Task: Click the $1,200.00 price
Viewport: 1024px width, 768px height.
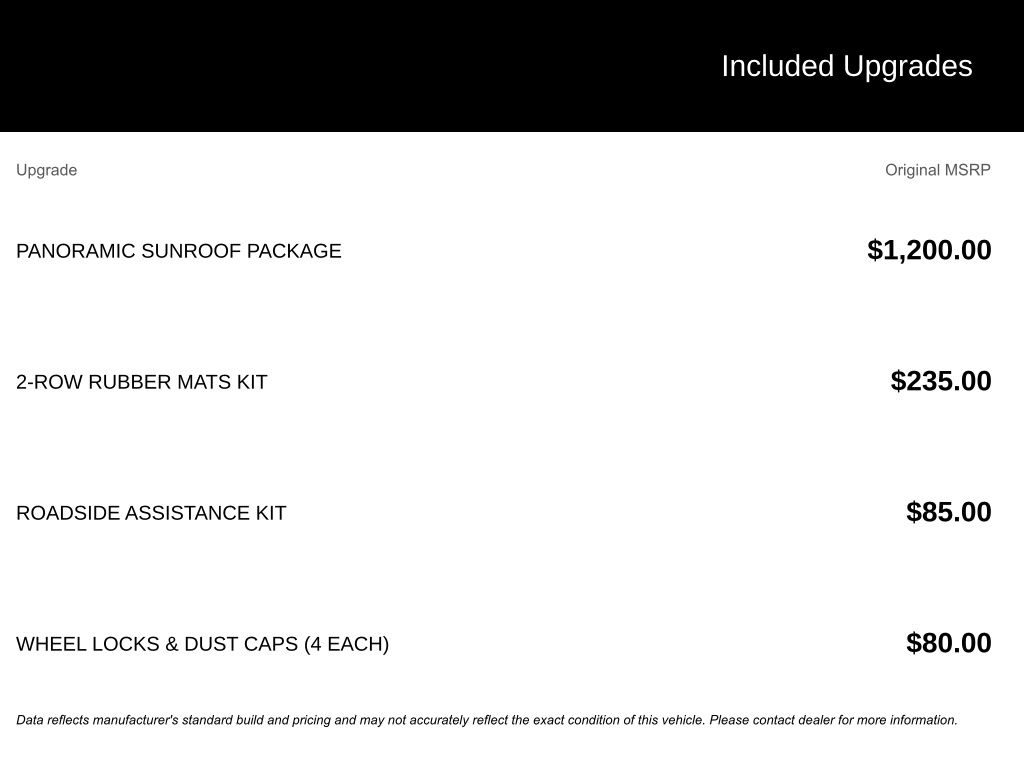Action: tap(929, 250)
